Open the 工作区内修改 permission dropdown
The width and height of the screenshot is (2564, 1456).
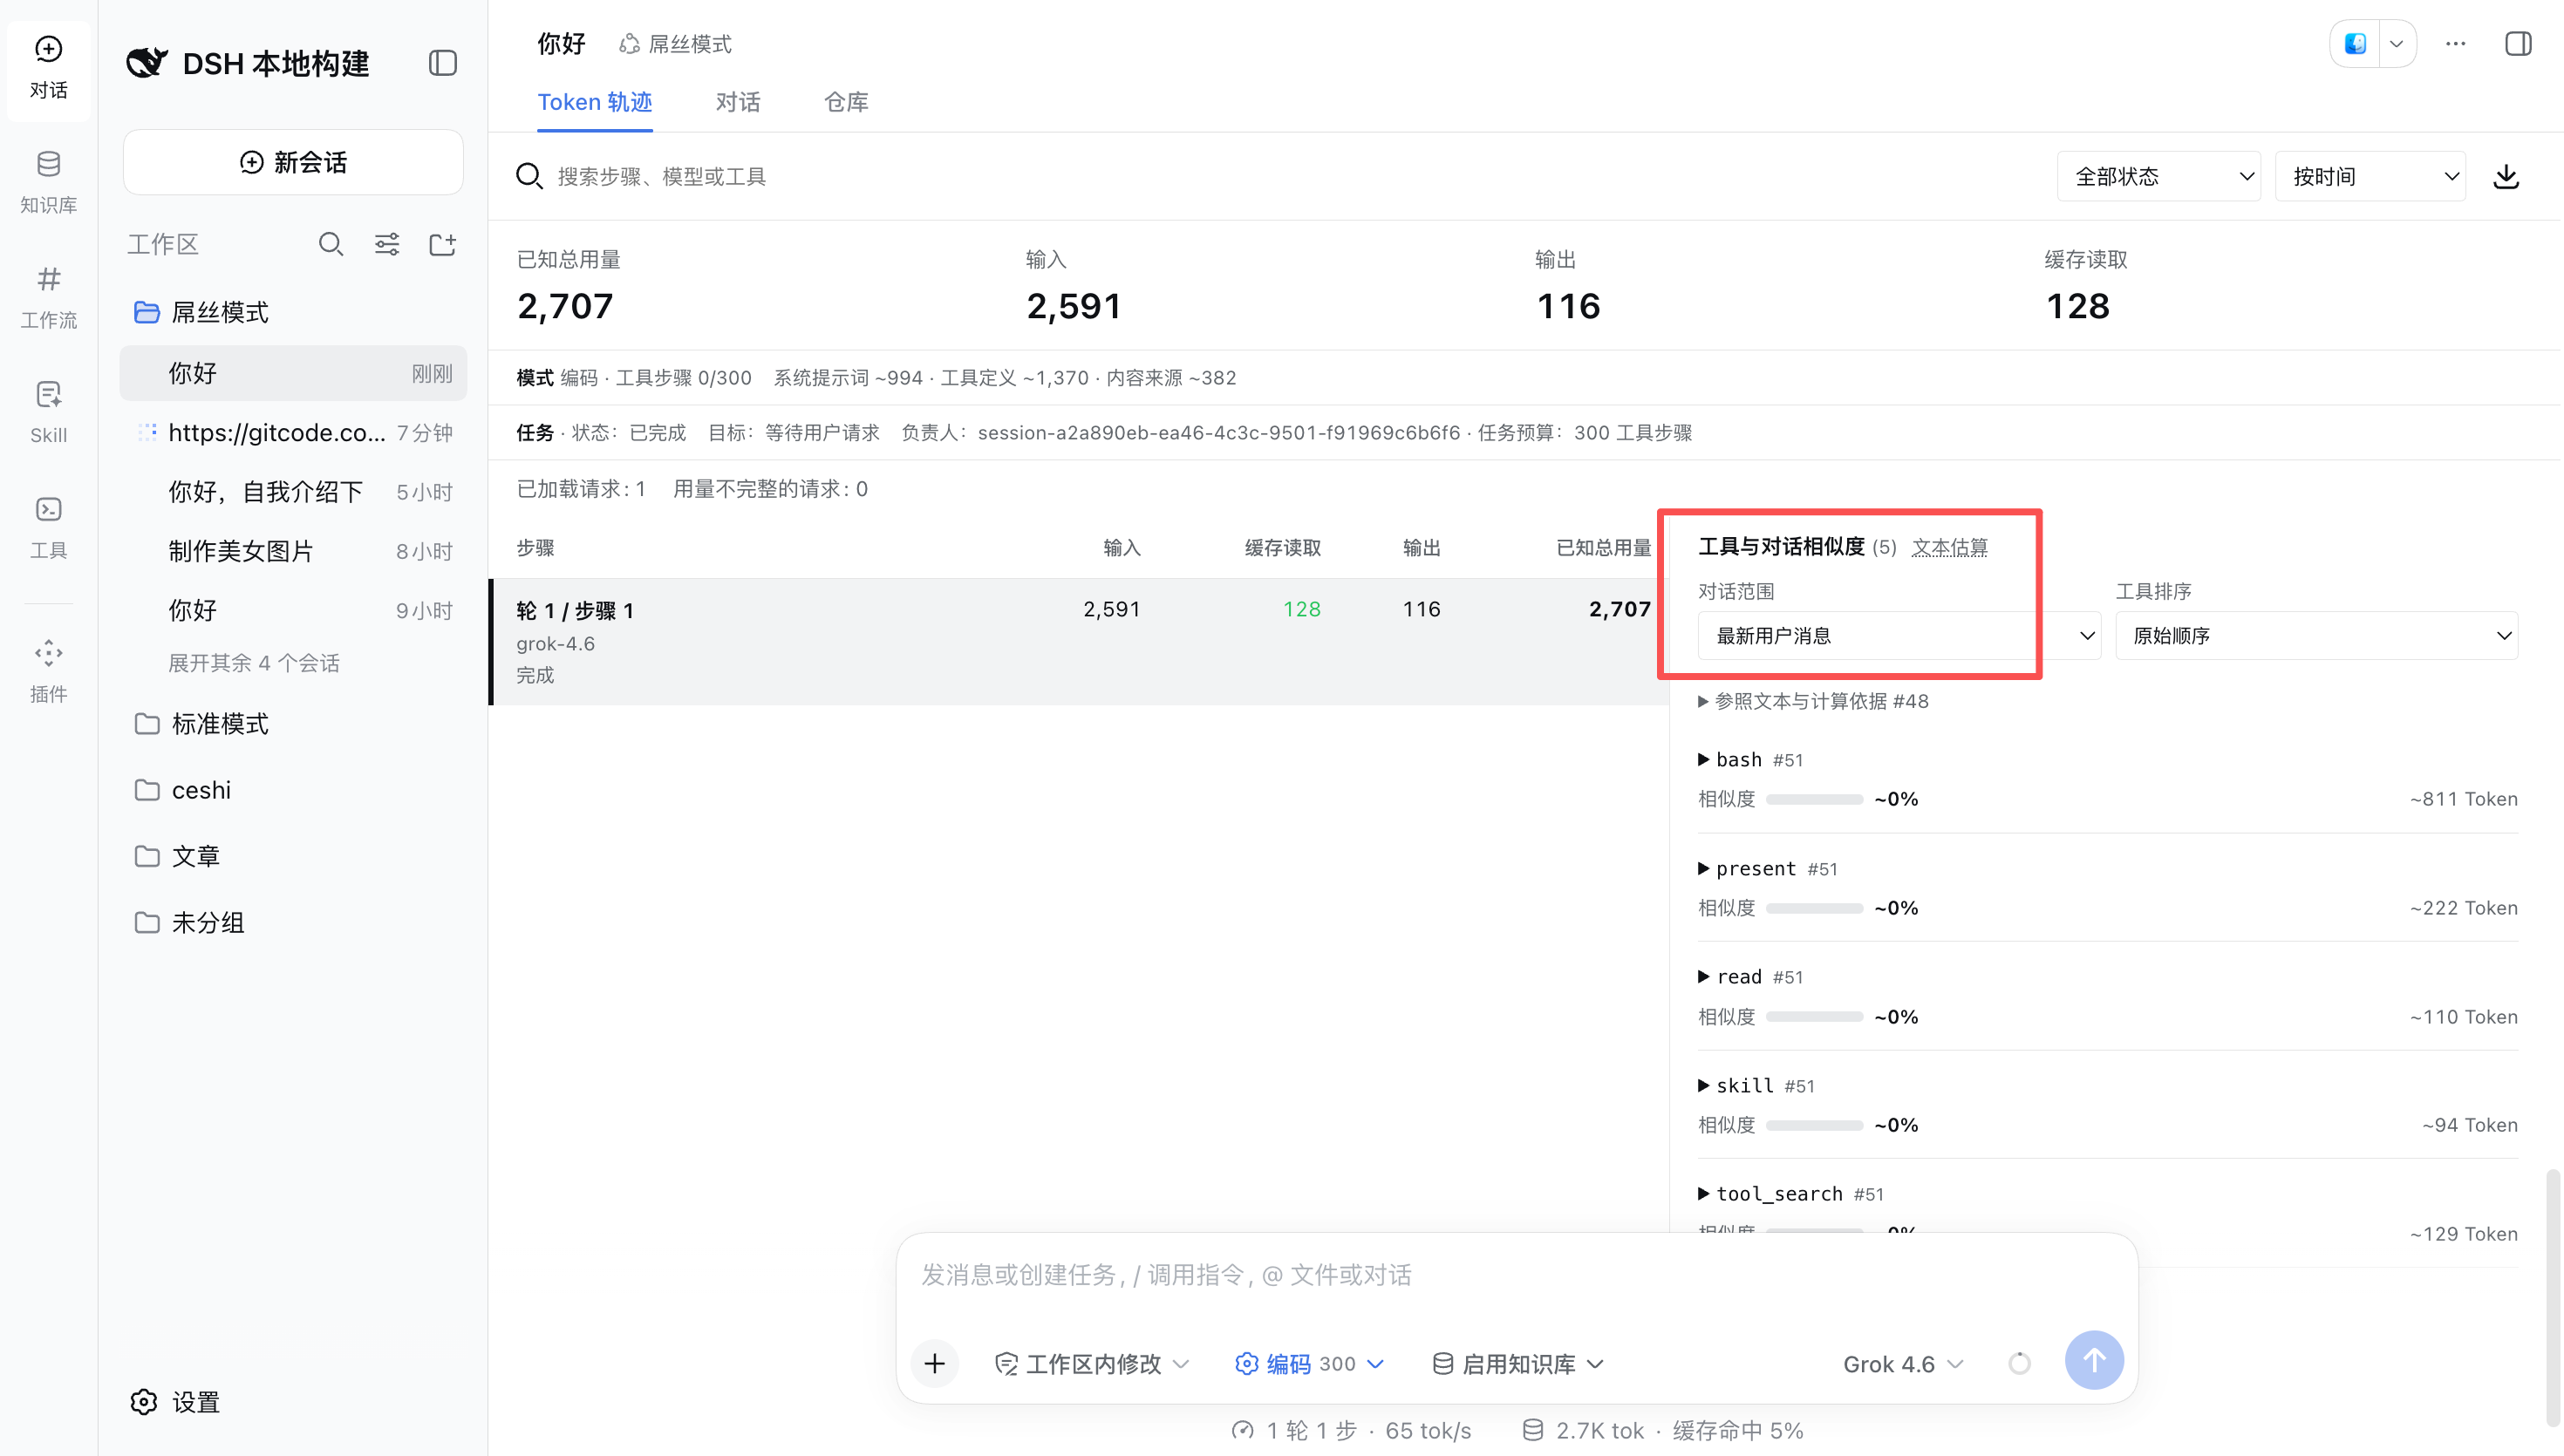1092,1364
